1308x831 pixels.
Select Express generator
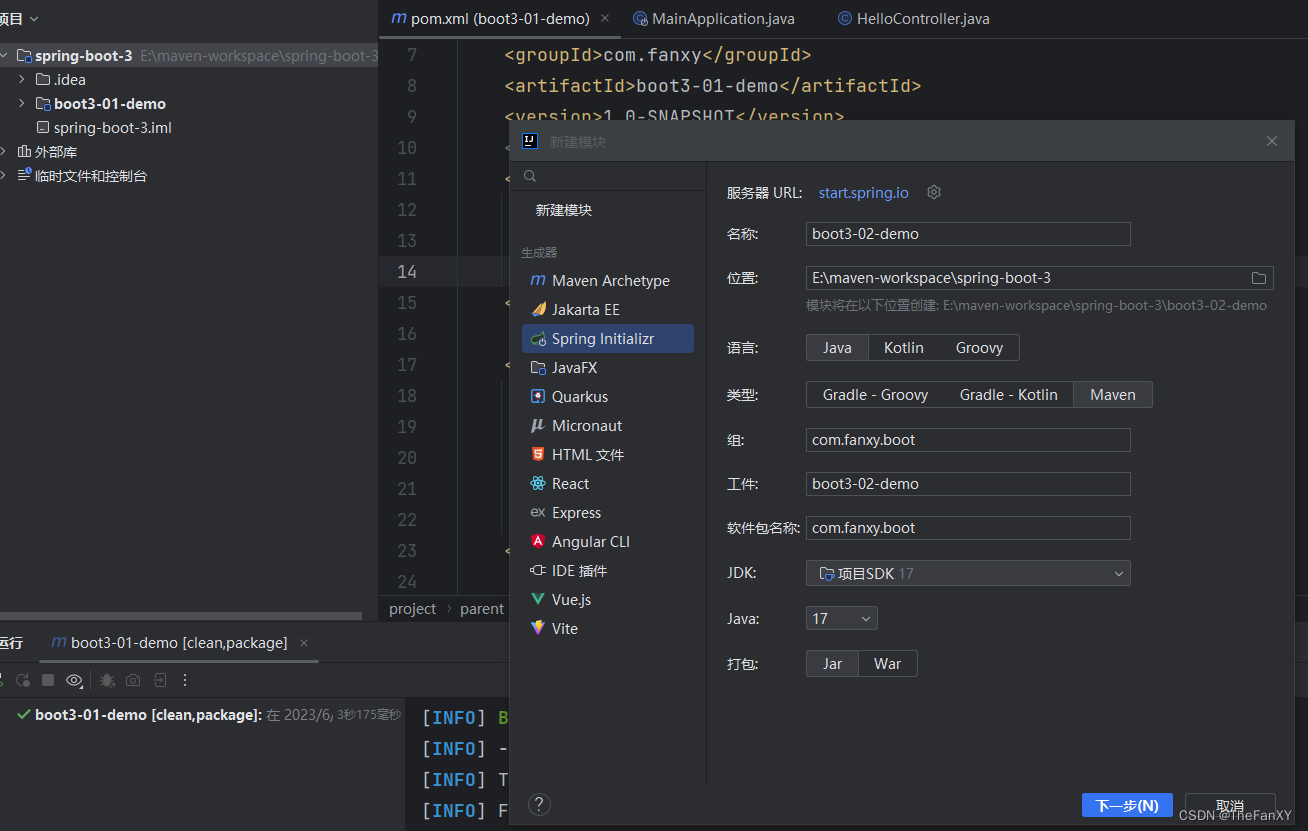pos(608,513)
